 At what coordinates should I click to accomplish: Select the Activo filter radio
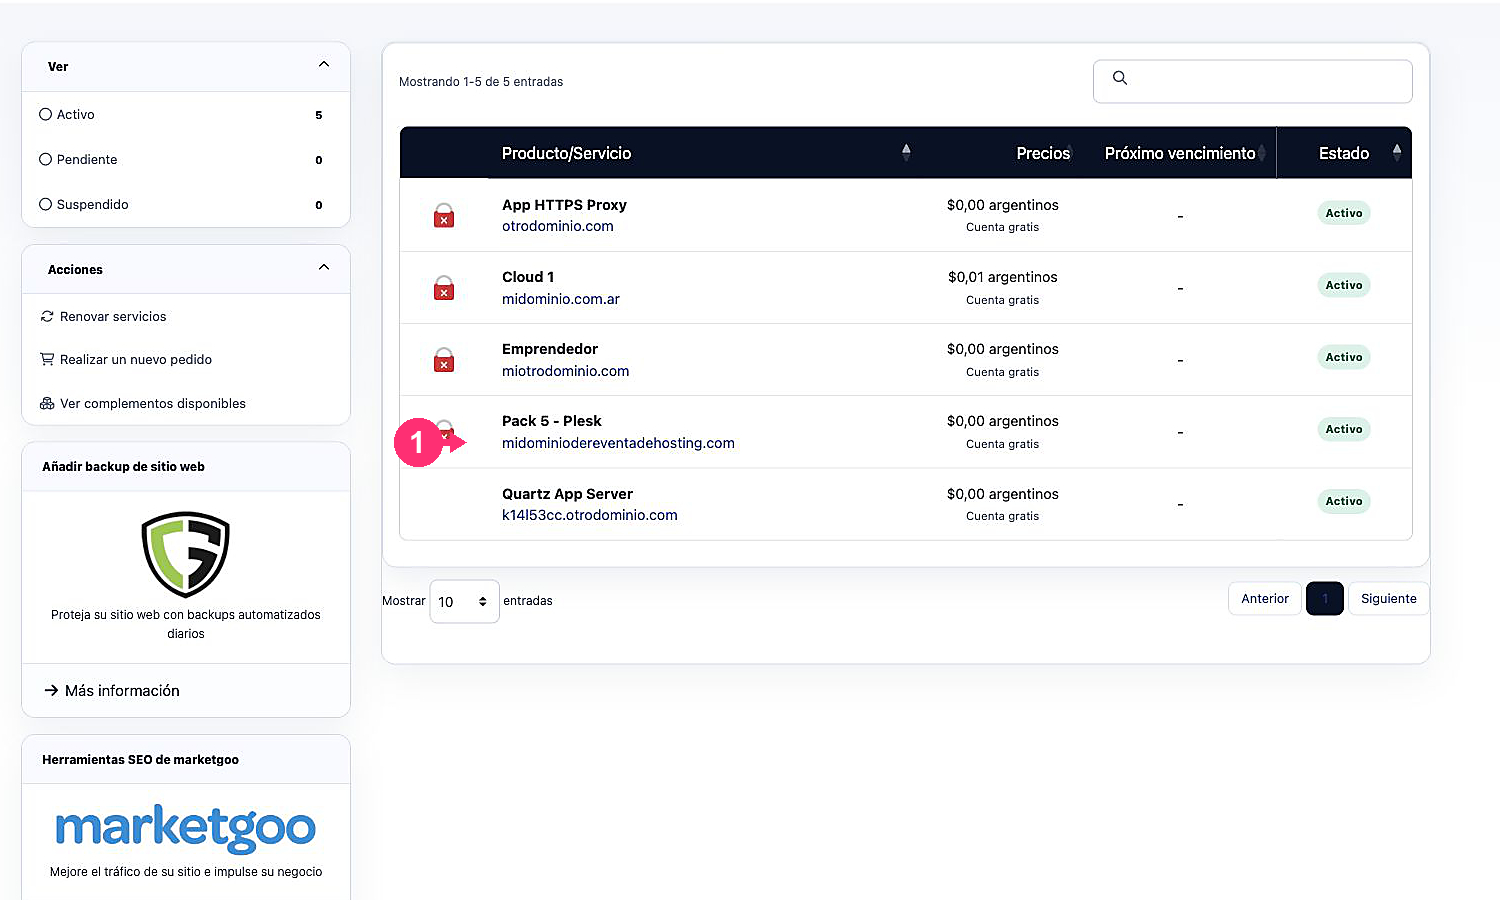45,114
